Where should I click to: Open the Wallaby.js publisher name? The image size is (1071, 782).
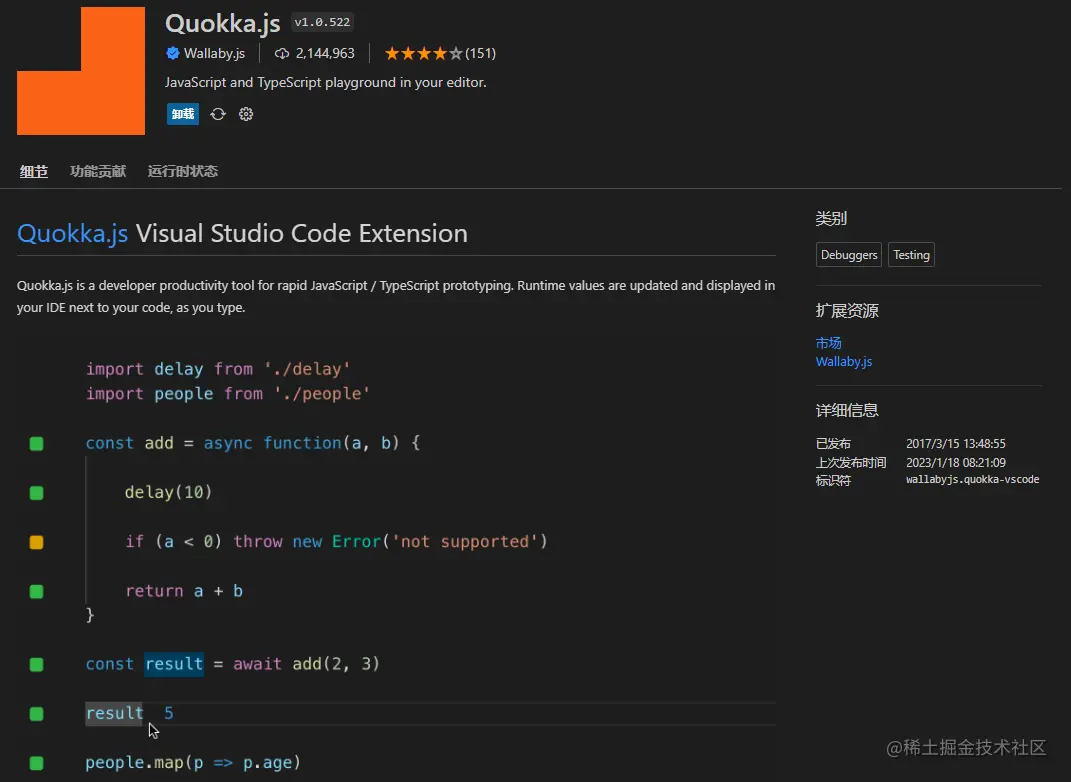(x=214, y=53)
